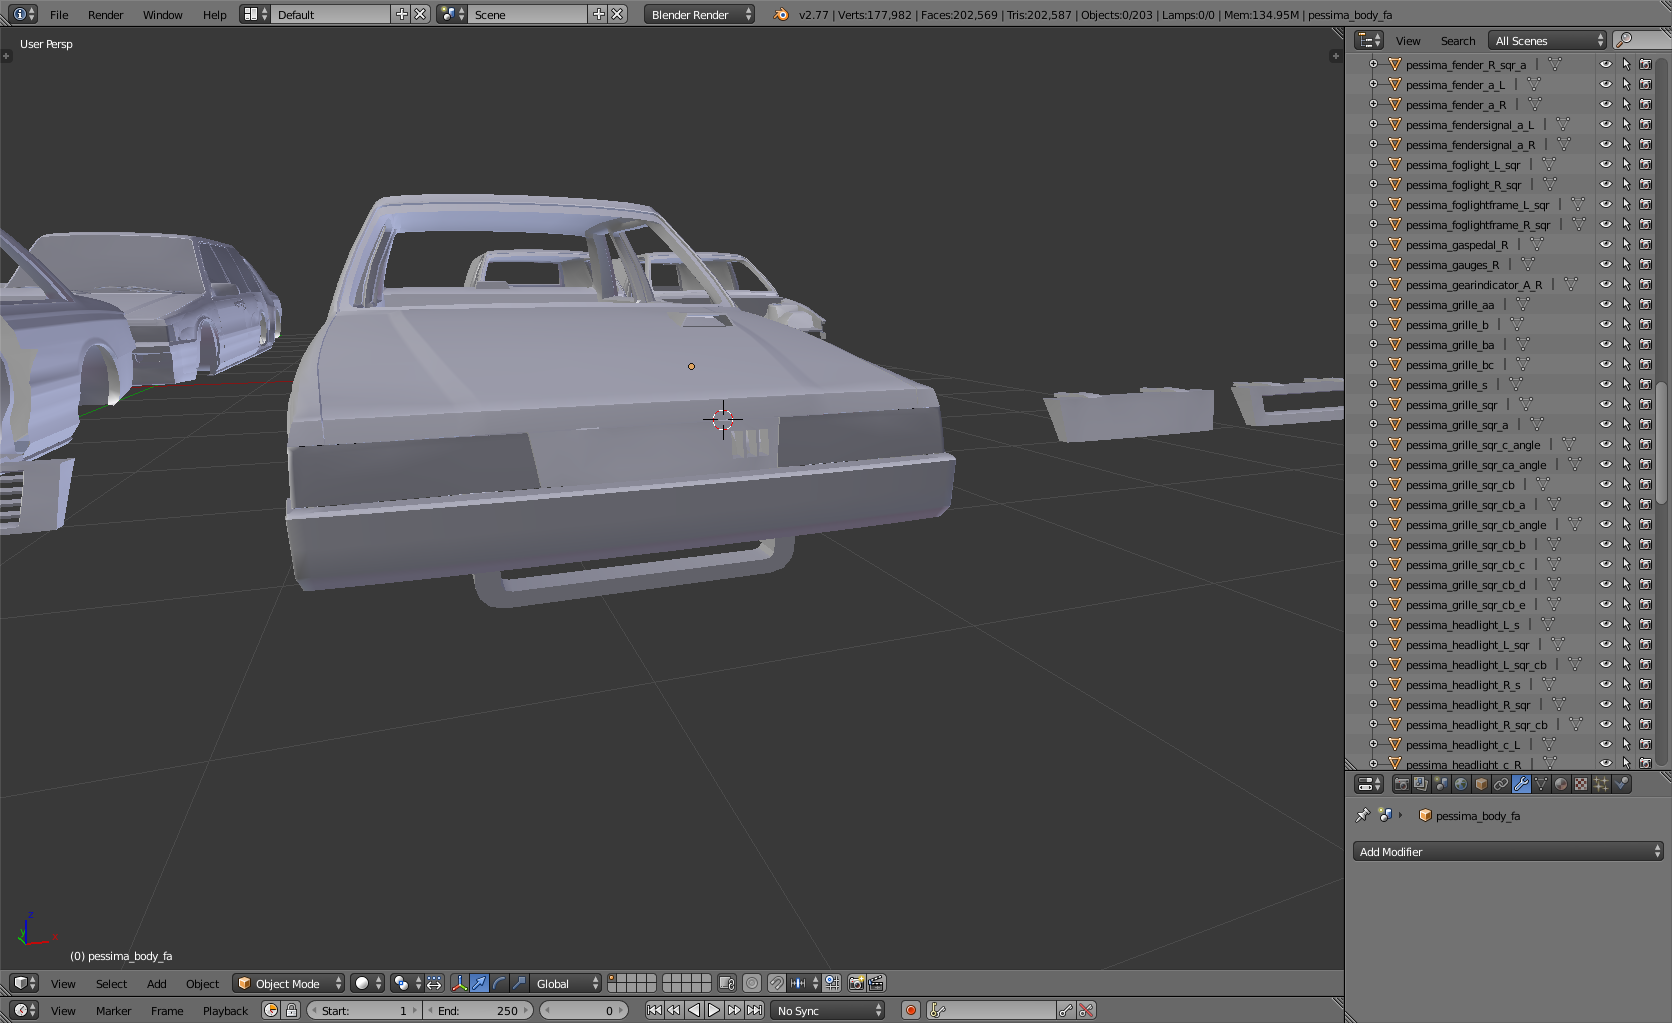Open the Render properties camera tab

pyautogui.click(x=1401, y=785)
